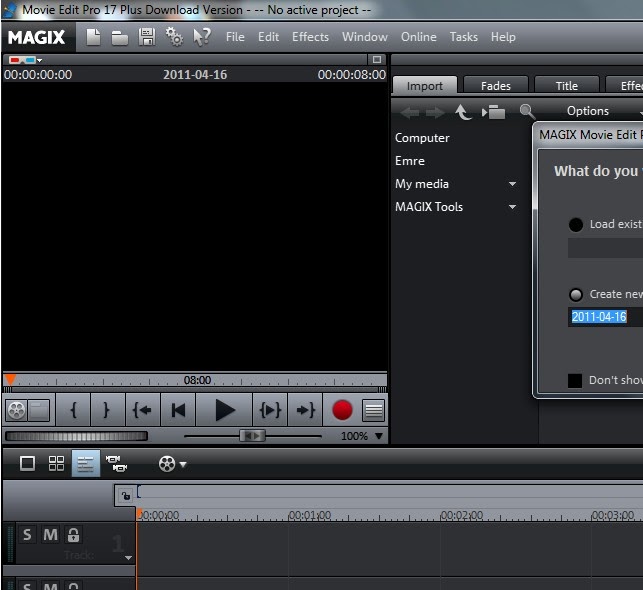This screenshot has height=590, width=643.
Task: Click the MAGIX Tools entry
Action: (429, 207)
